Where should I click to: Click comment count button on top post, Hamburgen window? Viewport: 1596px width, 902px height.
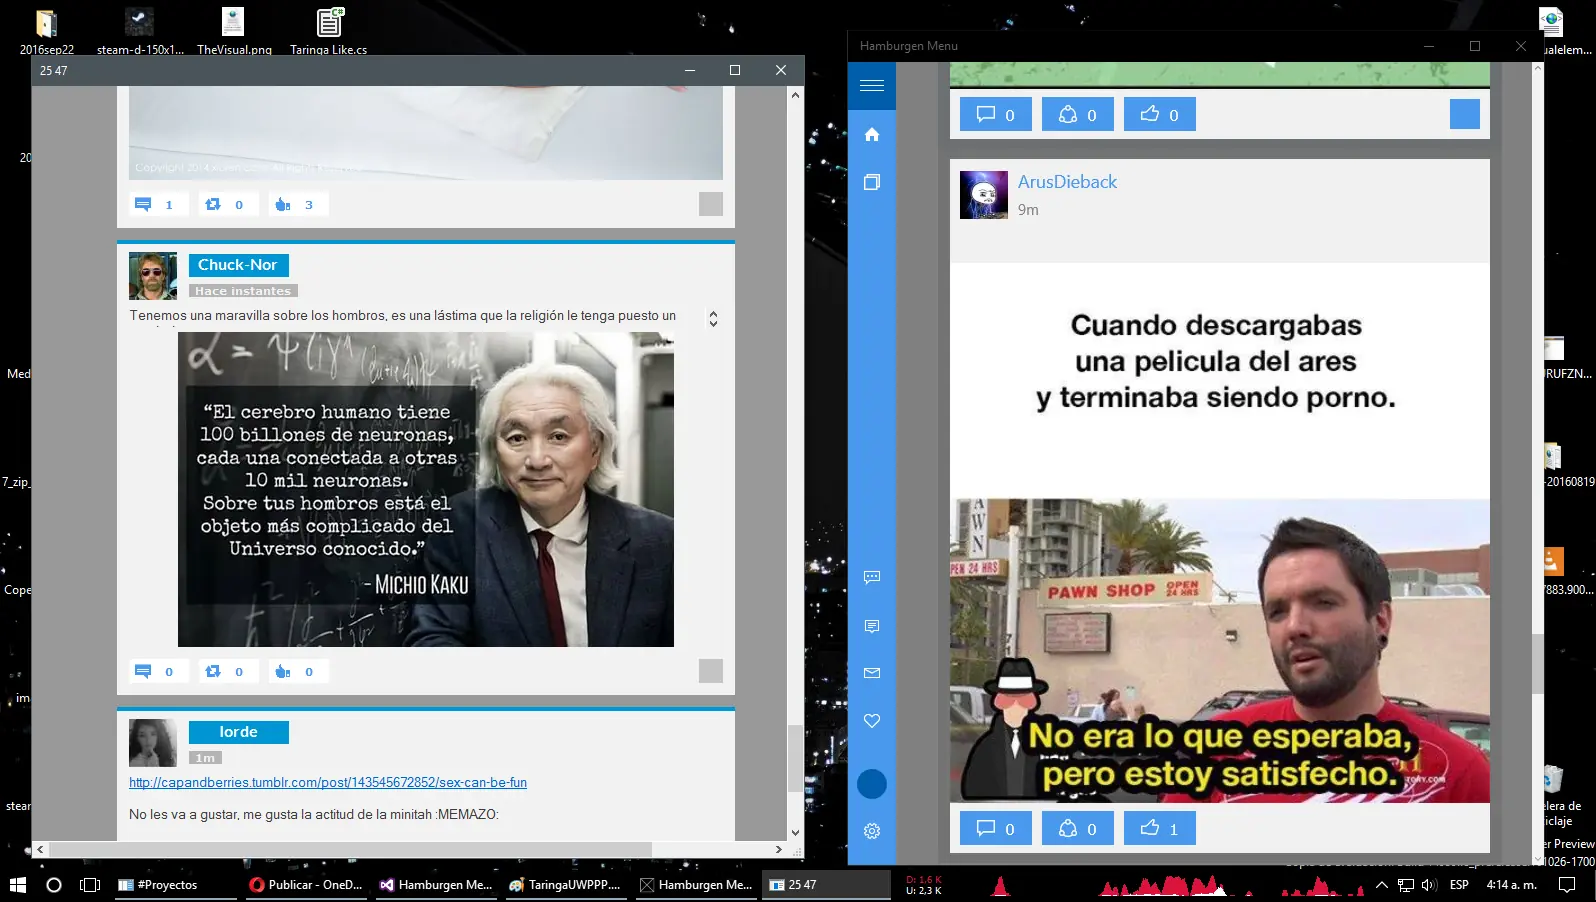996,114
